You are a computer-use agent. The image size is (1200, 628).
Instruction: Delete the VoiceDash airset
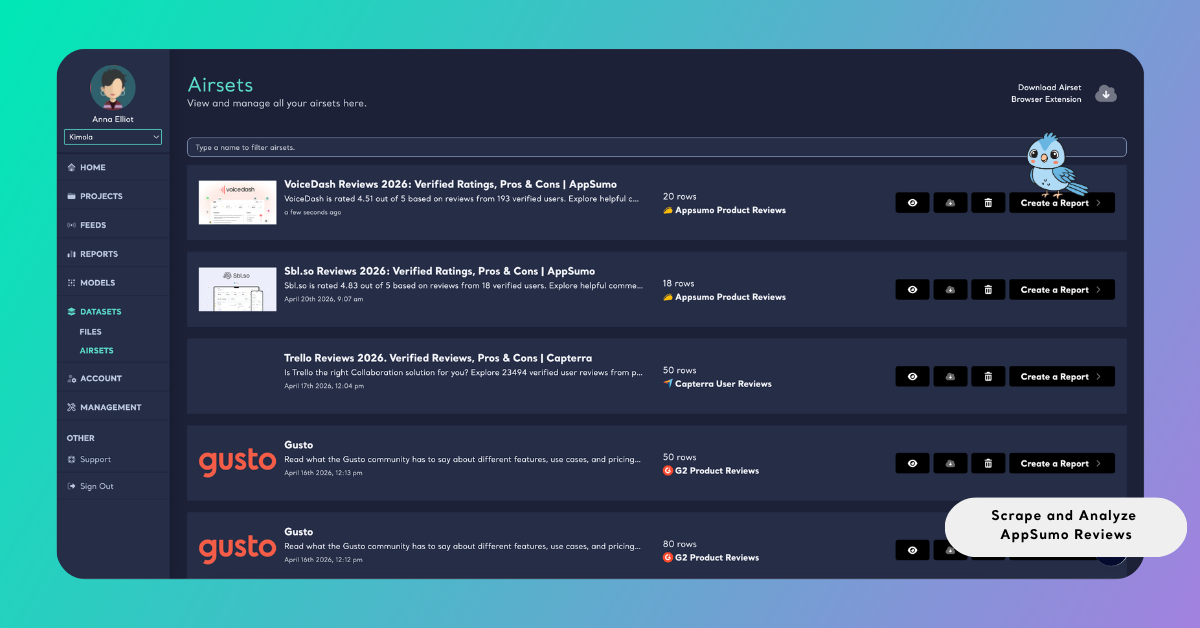point(988,203)
